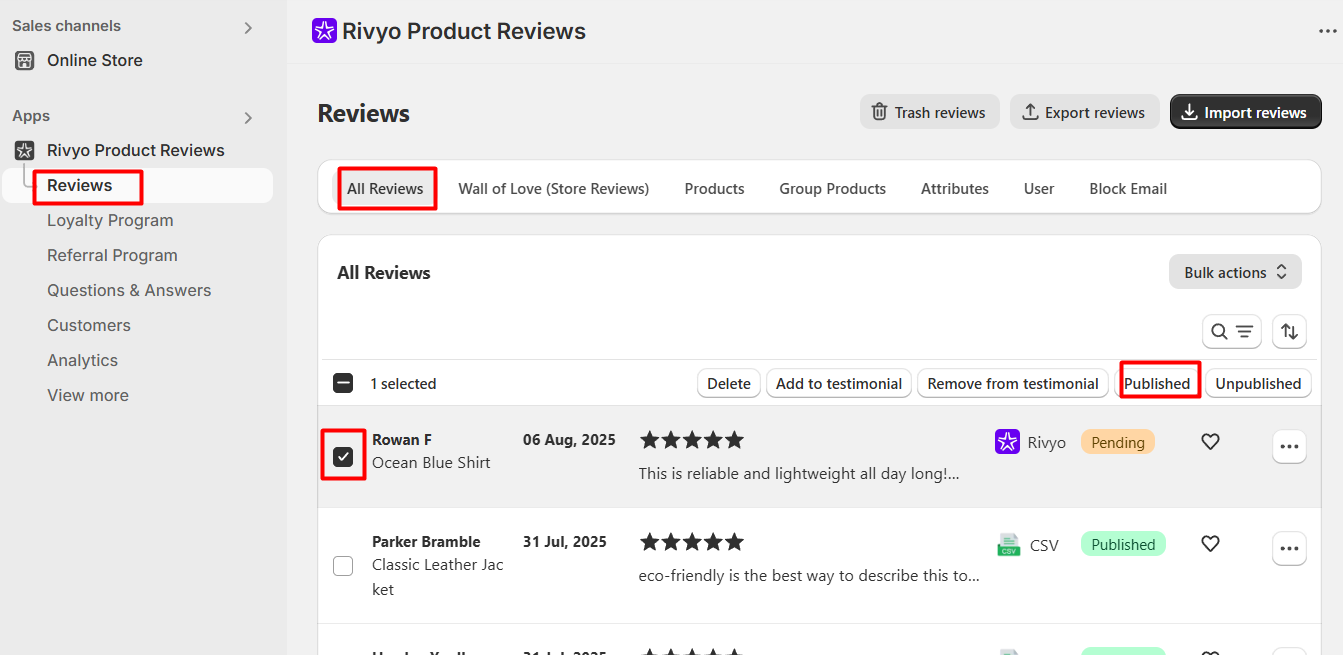Open more options for Rowan F review

click(1289, 446)
